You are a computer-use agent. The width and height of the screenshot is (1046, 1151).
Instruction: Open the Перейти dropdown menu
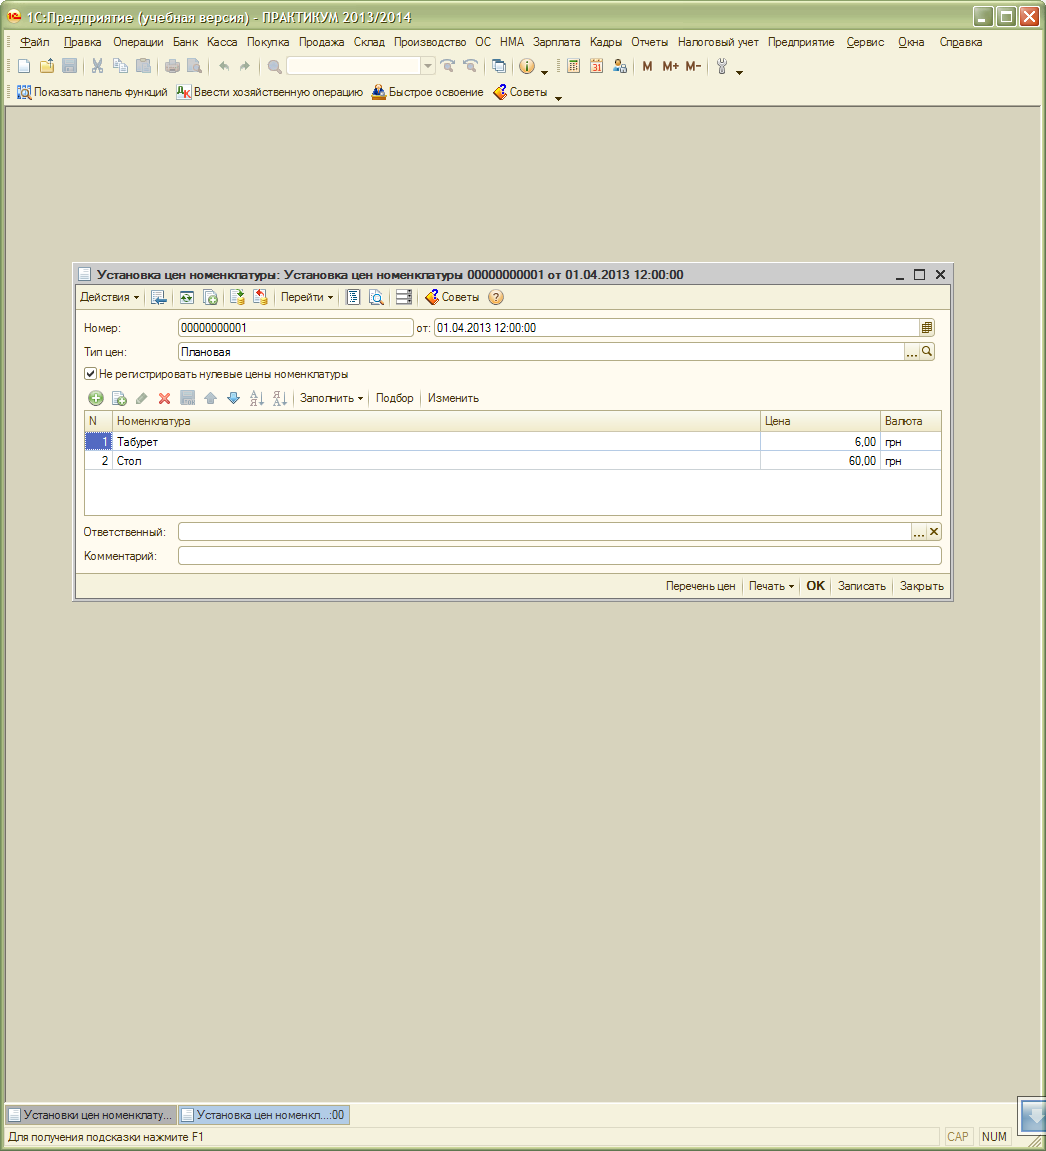pos(307,297)
